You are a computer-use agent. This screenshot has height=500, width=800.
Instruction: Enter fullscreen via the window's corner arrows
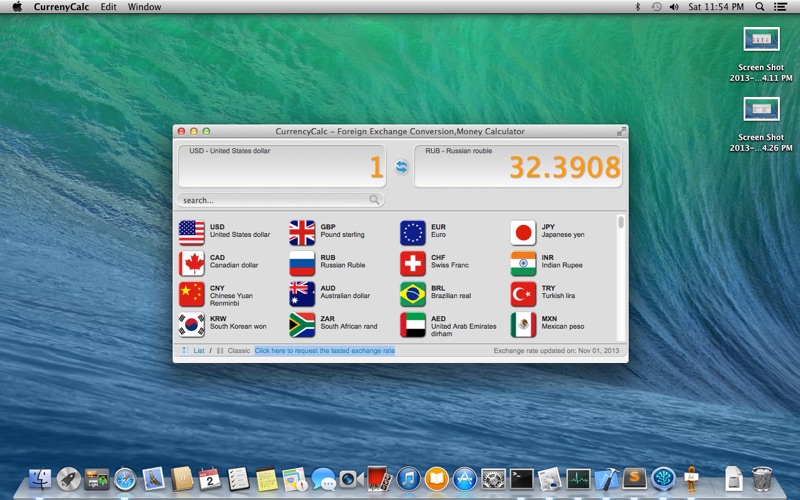[621, 131]
